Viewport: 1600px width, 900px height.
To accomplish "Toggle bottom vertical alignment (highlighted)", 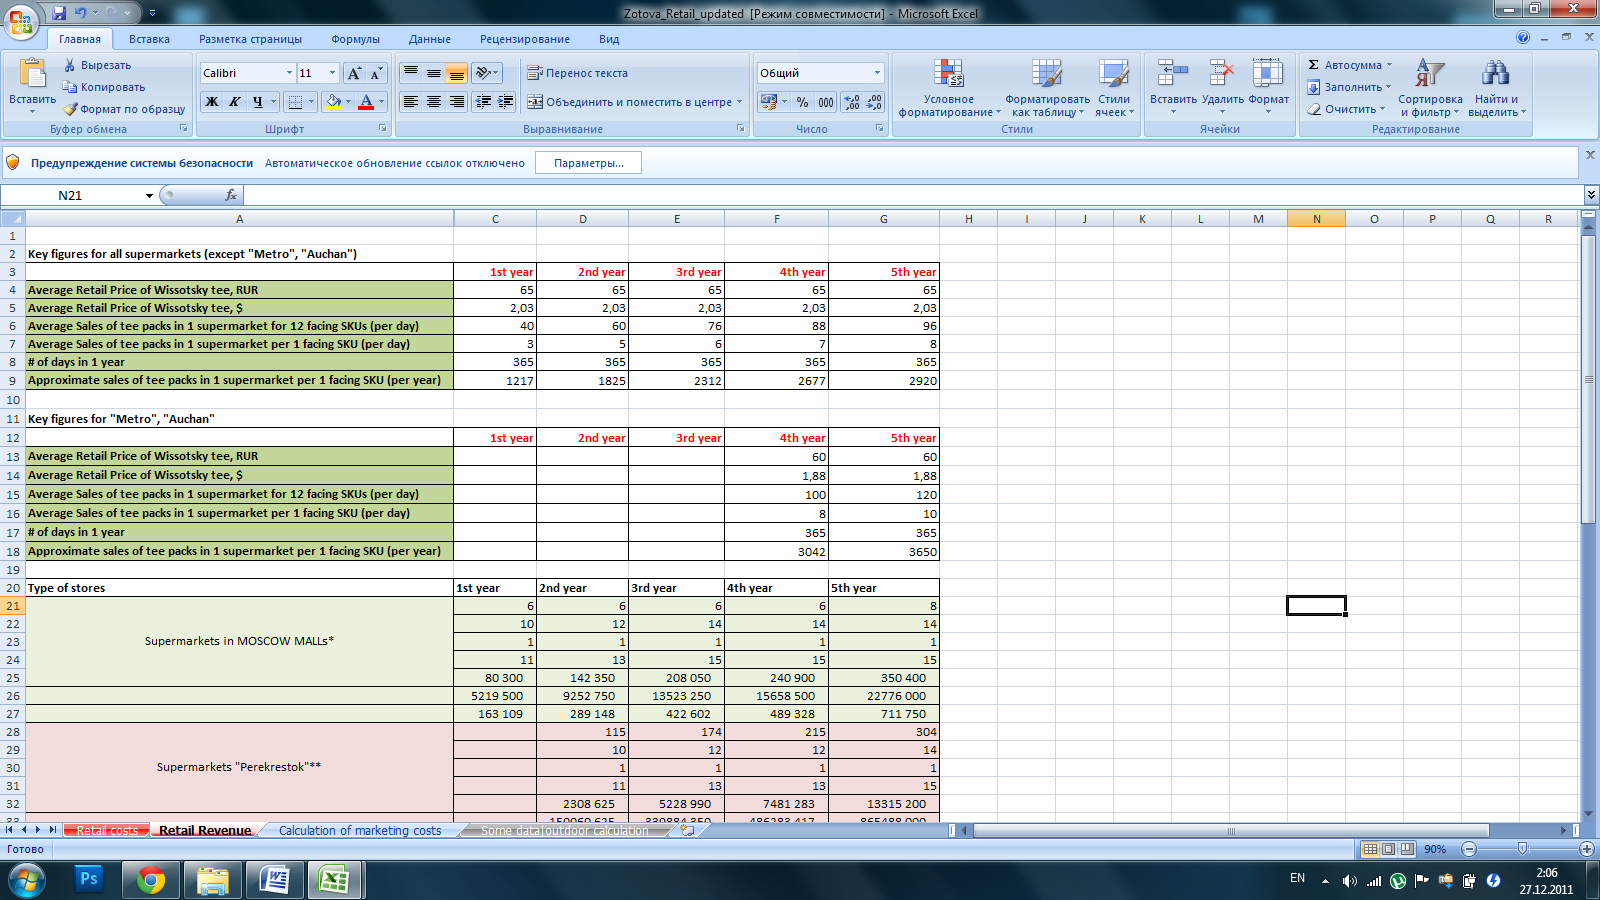I will (456, 73).
